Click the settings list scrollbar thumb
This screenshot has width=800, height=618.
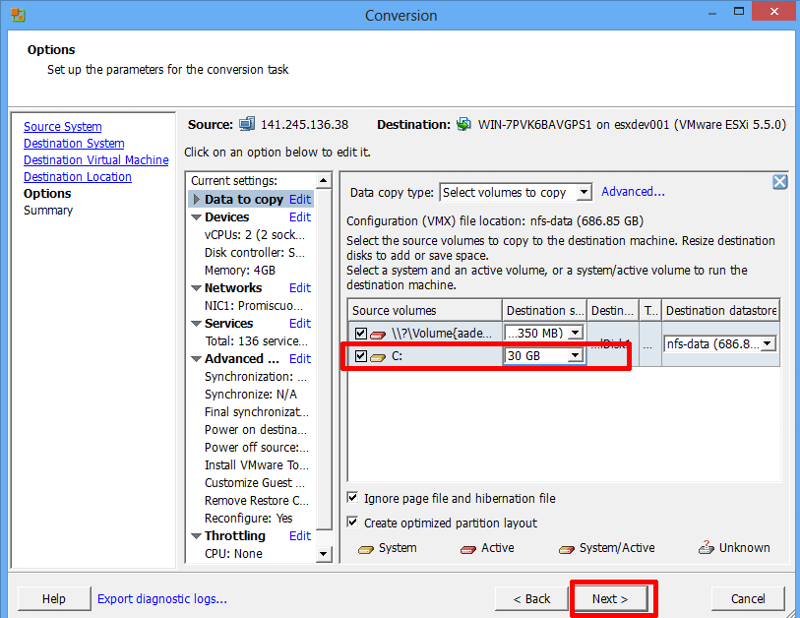[323, 358]
